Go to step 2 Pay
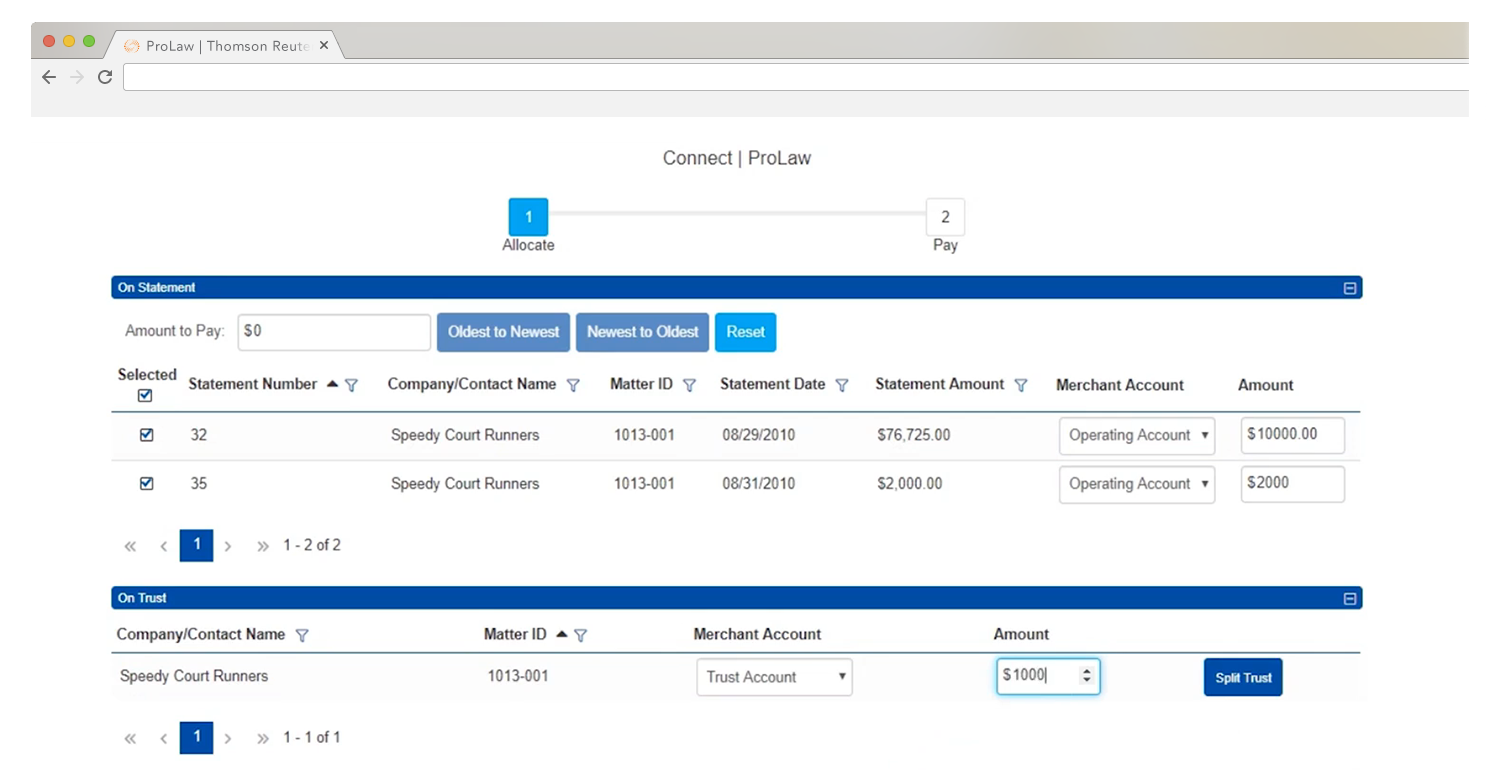The image size is (1500, 770). pos(944,217)
